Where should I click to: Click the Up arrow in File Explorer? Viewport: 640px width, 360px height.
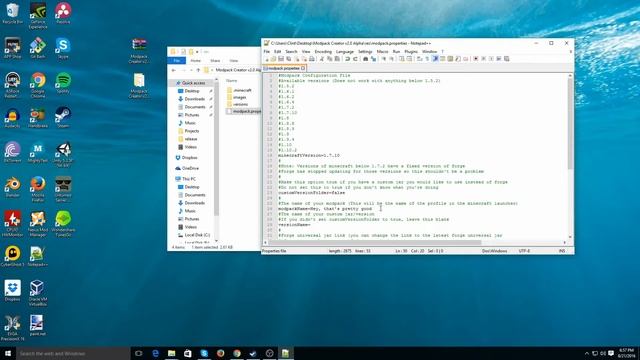[x=198, y=70]
